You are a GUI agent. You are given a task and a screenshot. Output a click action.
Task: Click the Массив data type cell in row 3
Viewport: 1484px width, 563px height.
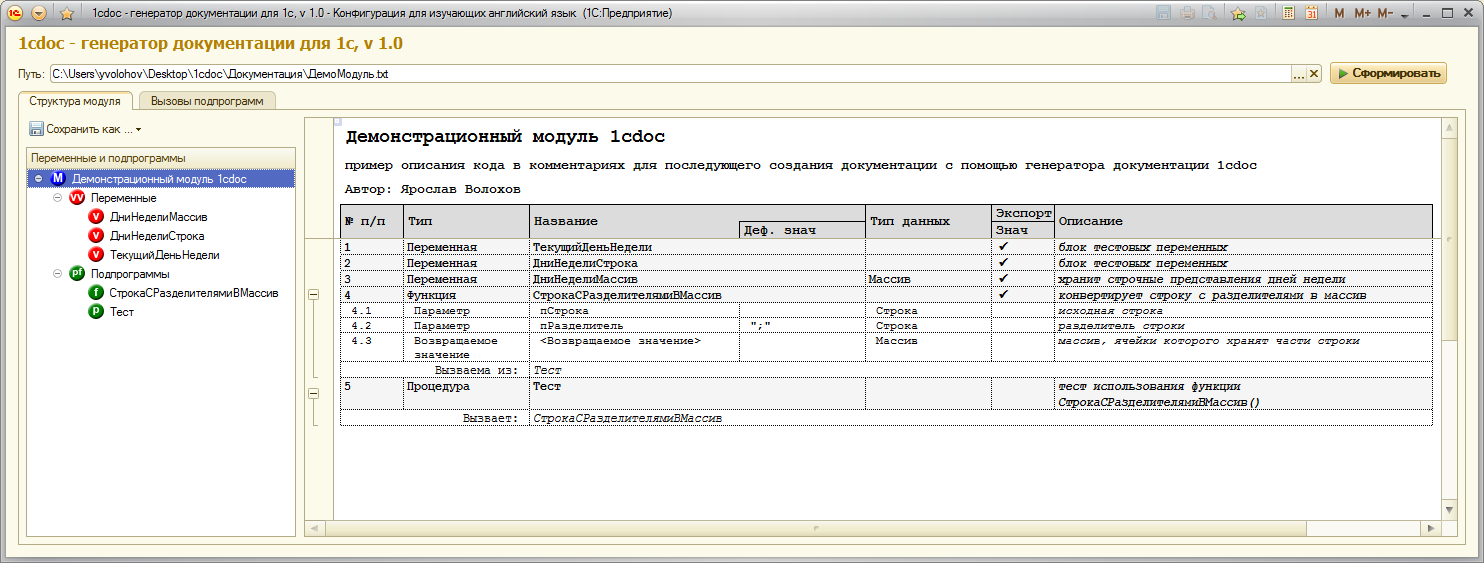click(x=928, y=279)
